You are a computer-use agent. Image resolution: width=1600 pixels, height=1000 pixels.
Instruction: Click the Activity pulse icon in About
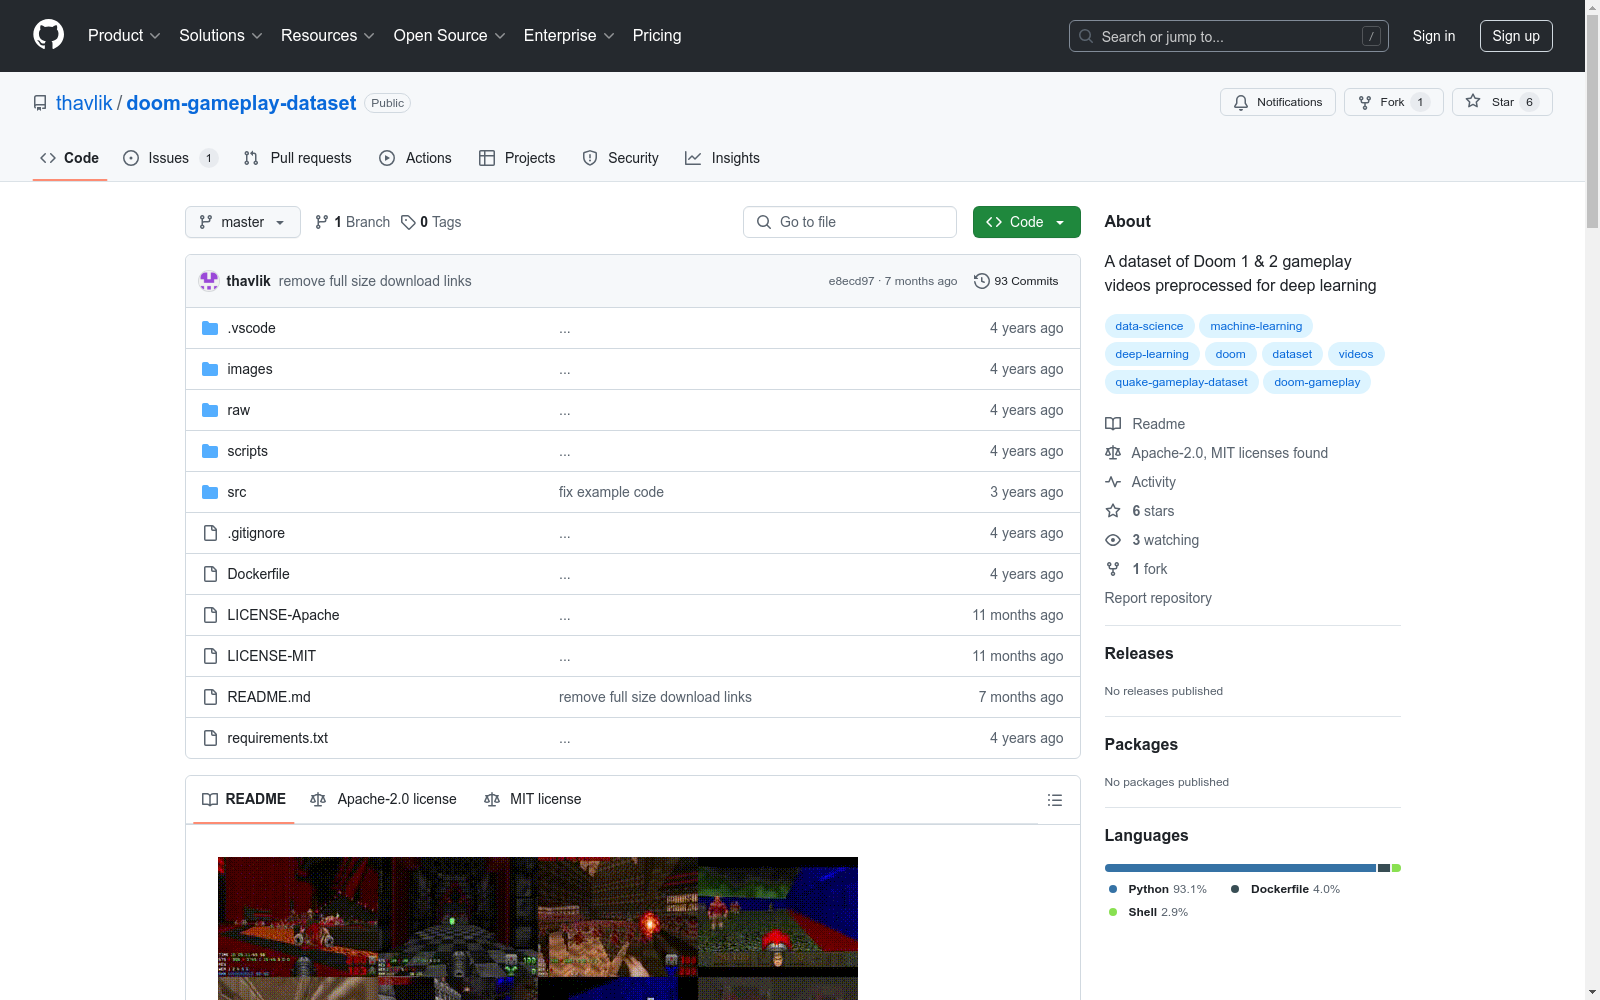(x=1113, y=482)
